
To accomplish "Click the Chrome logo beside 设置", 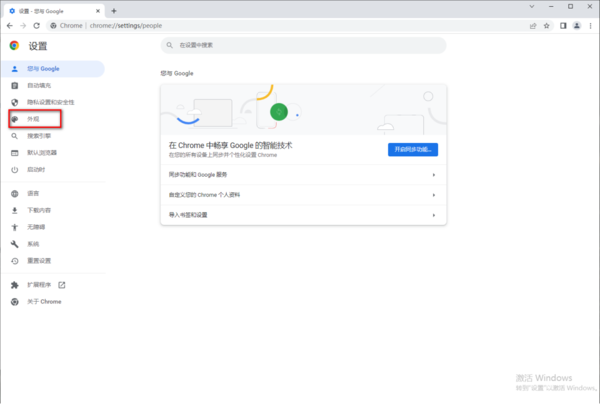I will [x=15, y=46].
